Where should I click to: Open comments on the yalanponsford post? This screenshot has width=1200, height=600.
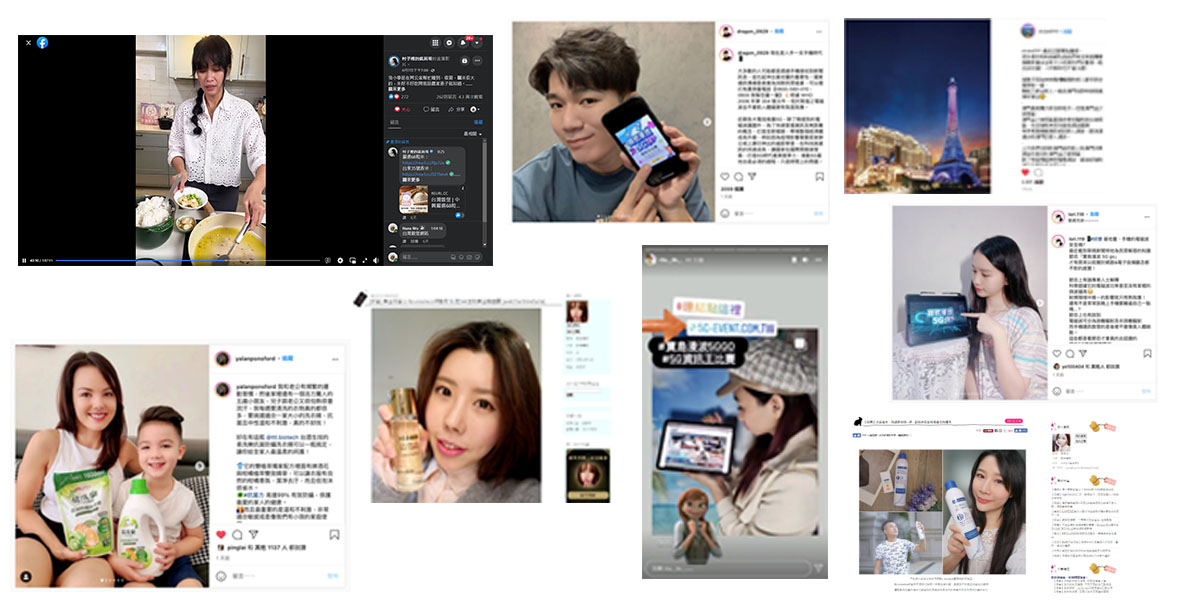point(237,535)
